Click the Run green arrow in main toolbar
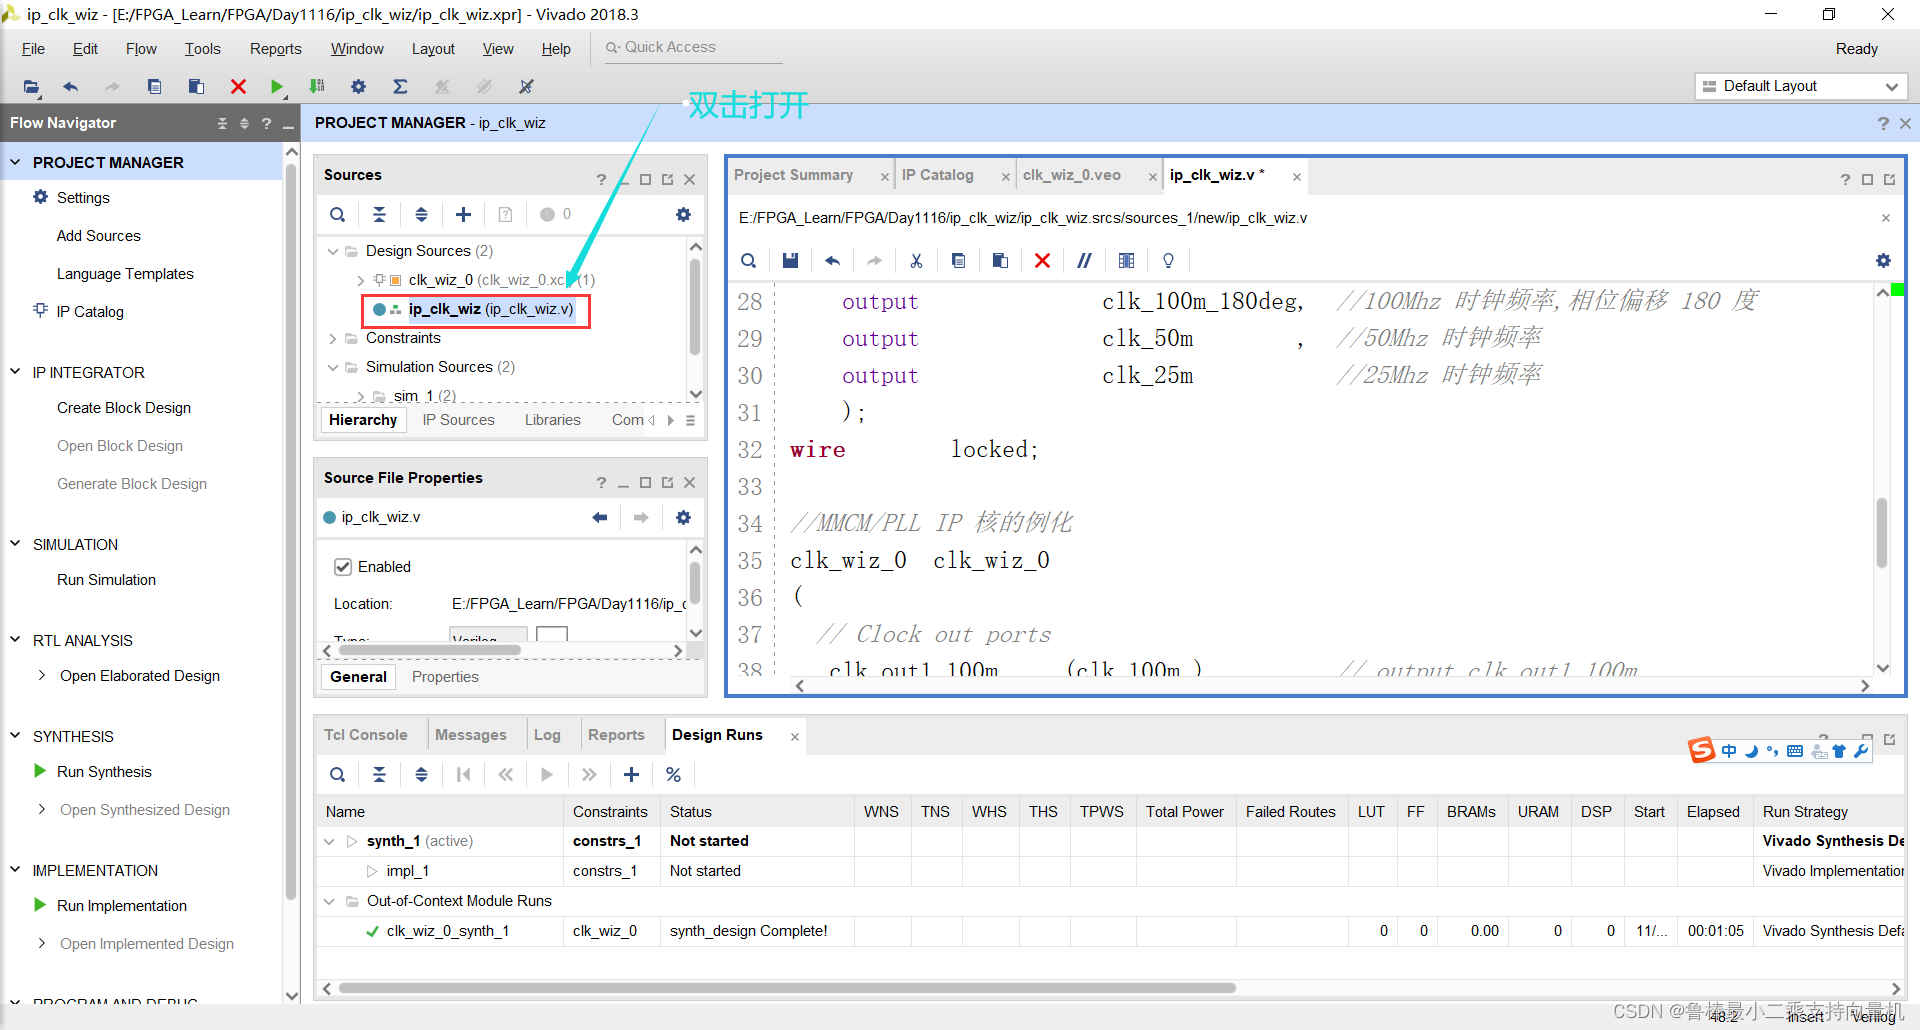The height and width of the screenshot is (1030, 1920). click(277, 87)
